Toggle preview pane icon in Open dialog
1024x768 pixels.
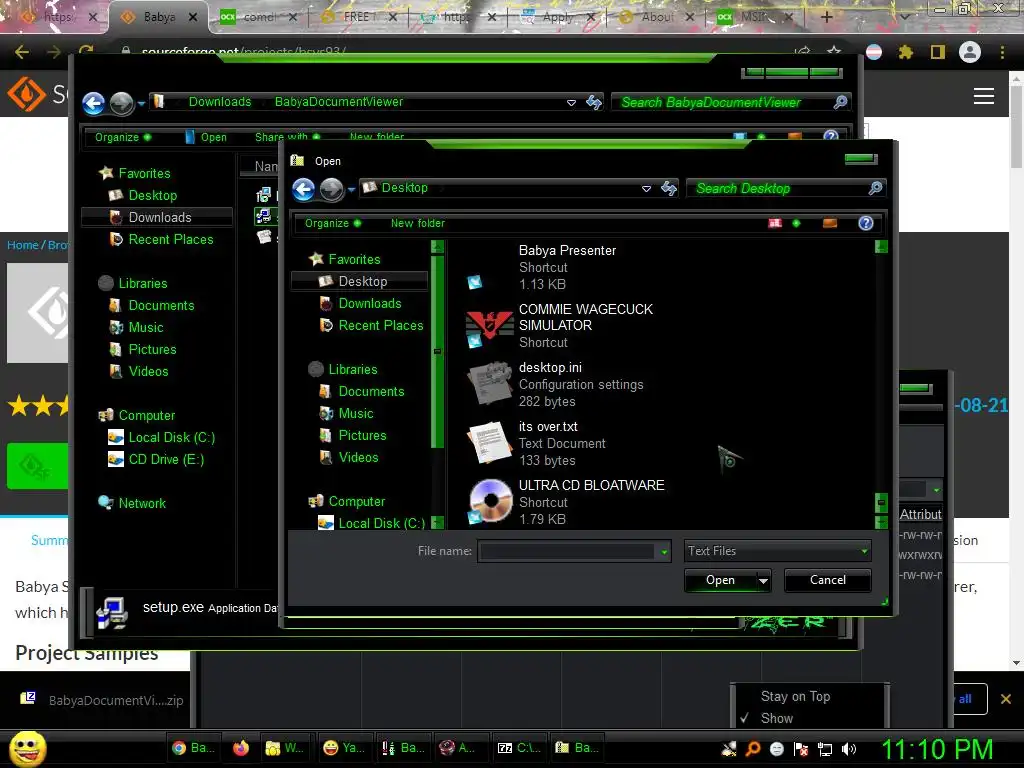829,223
